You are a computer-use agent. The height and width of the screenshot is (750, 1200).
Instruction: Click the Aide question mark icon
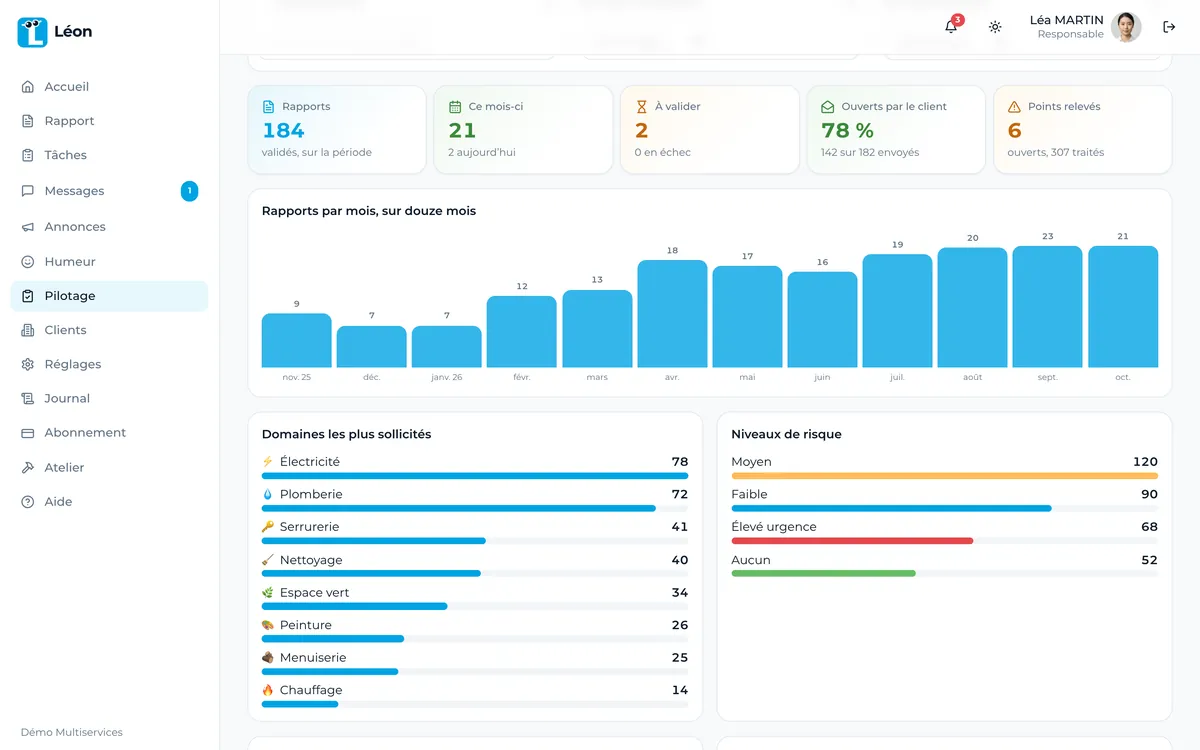pyautogui.click(x=28, y=502)
